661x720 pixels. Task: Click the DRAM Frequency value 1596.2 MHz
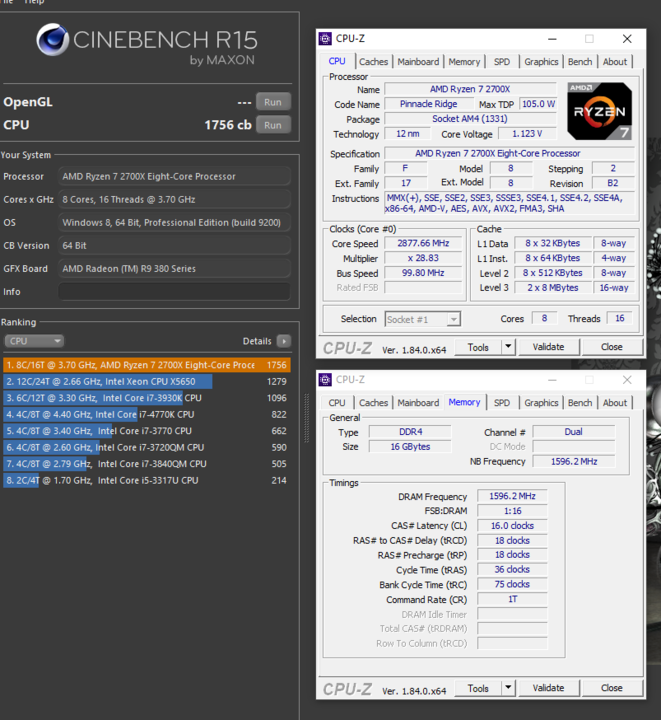coord(512,496)
